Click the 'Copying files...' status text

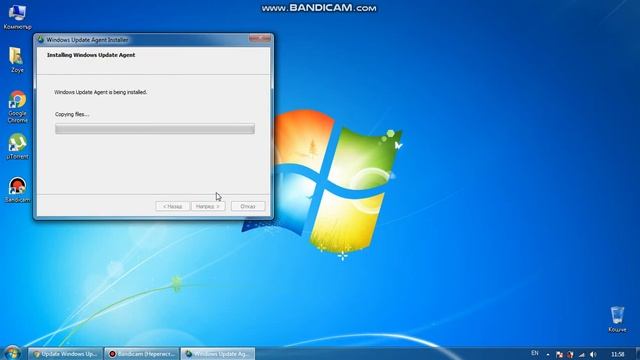tap(72, 114)
